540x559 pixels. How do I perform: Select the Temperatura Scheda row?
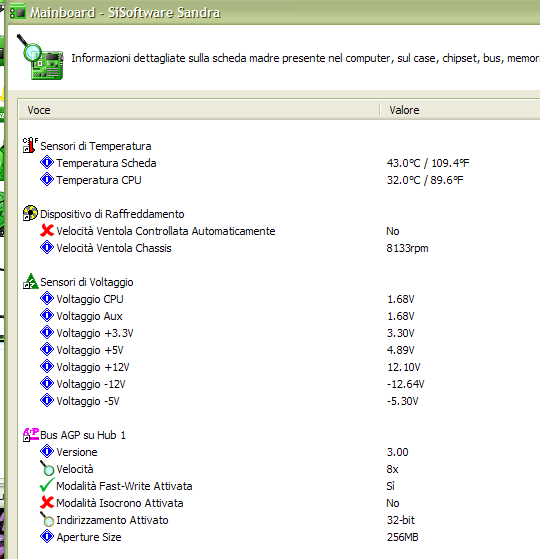[x=279, y=163]
